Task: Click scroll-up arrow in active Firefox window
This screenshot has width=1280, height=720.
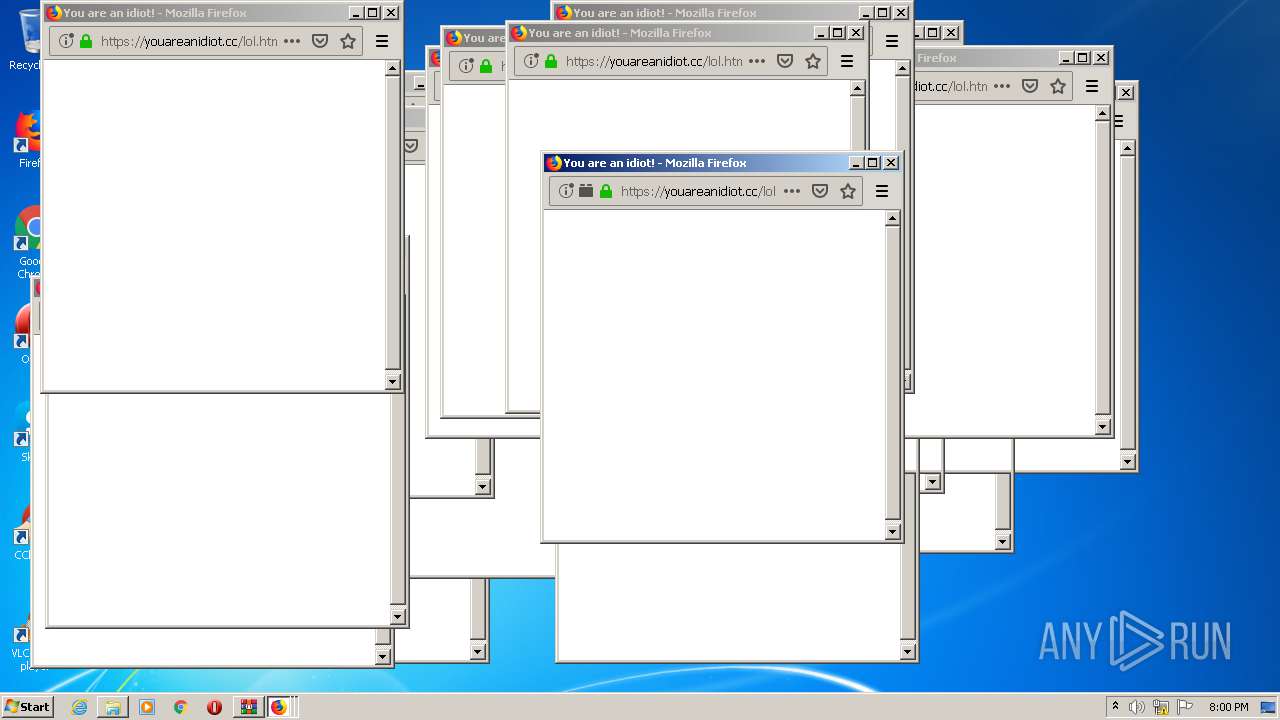Action: 893,218
